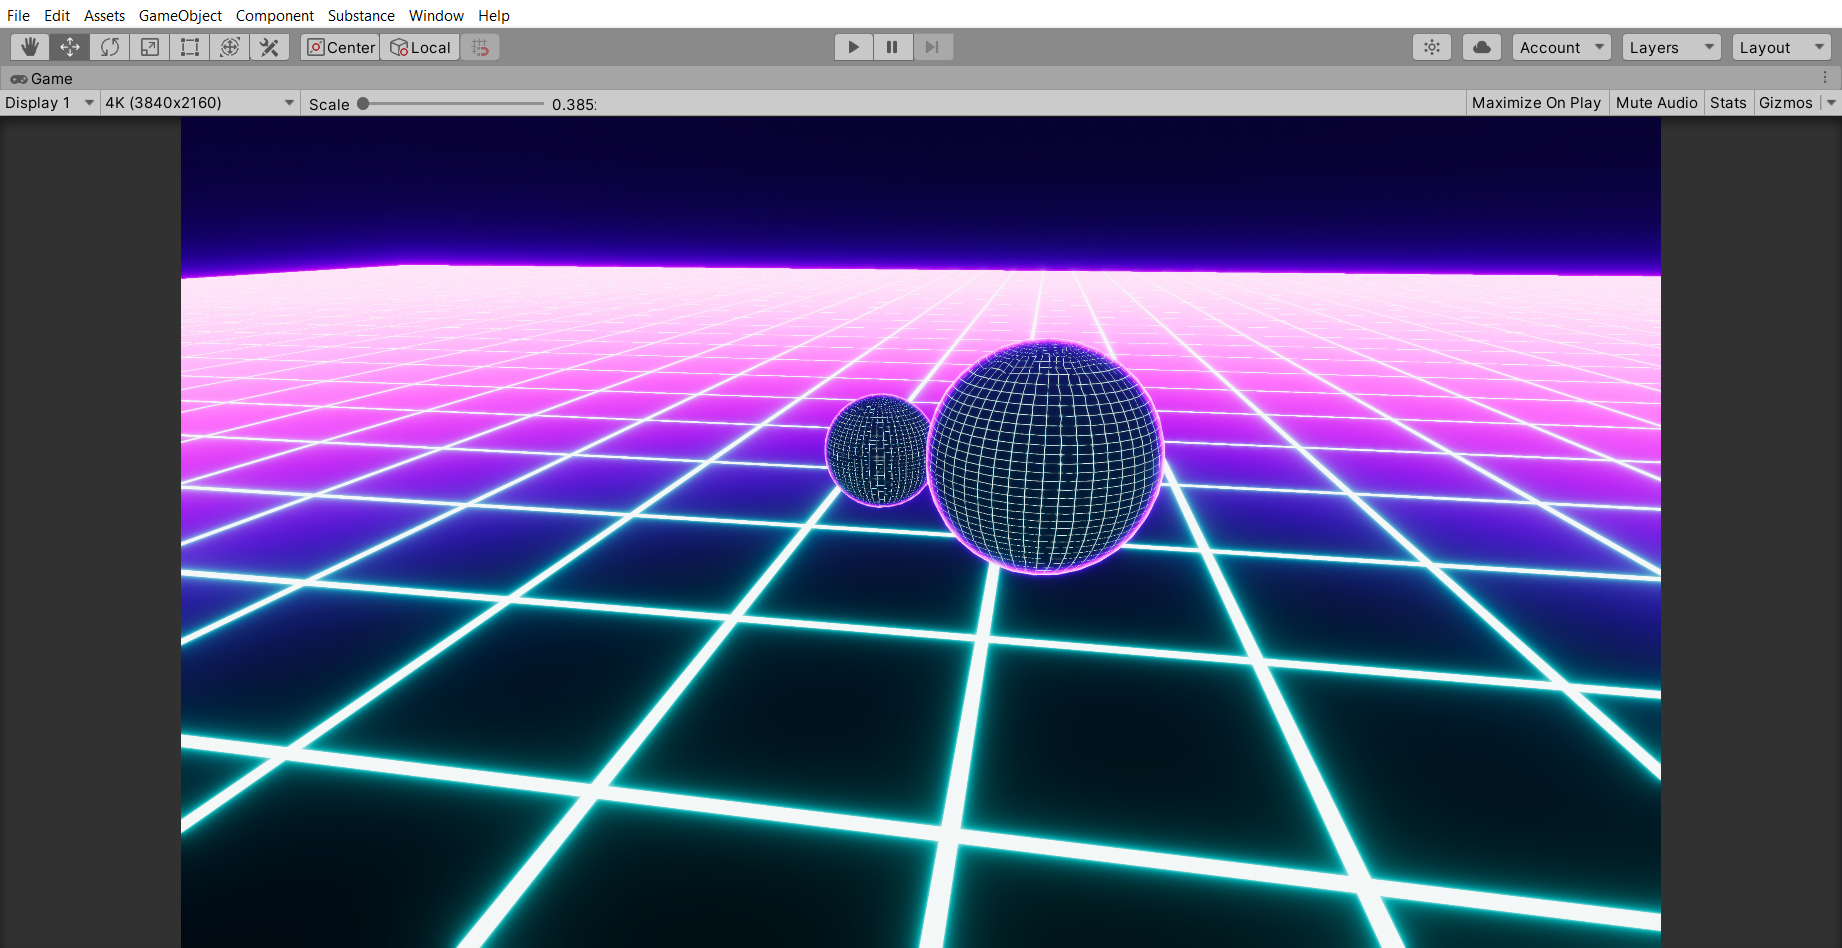1842x948 pixels.
Task: Open the Edit menu
Action: coord(57,15)
